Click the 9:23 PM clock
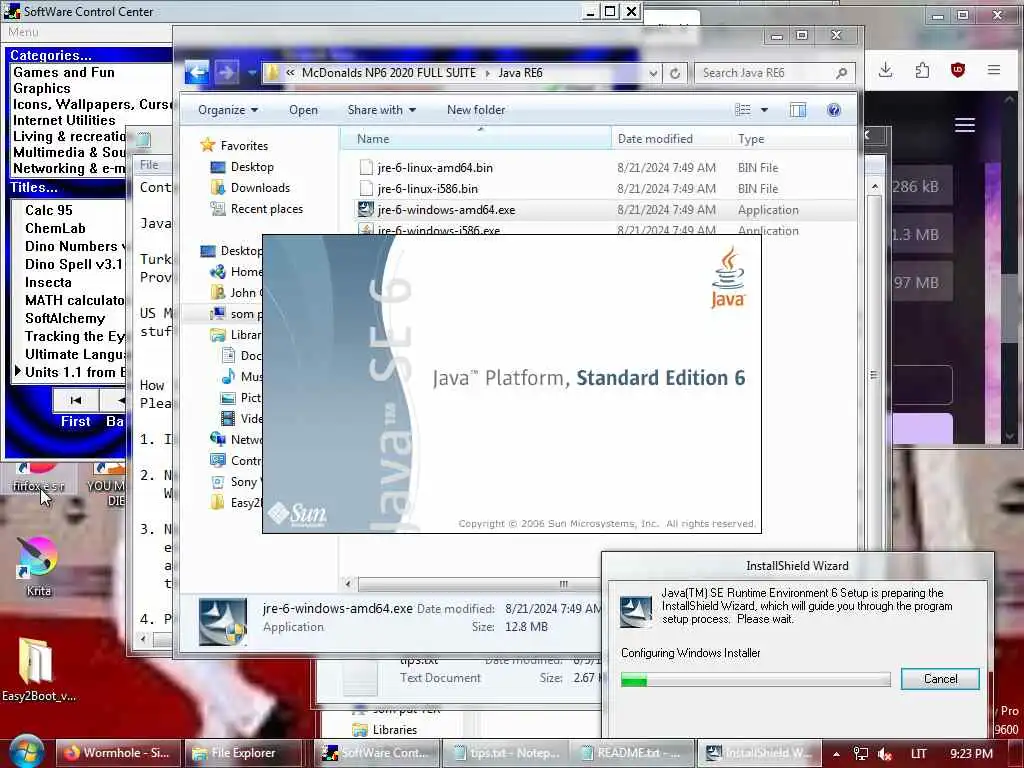The height and width of the screenshot is (768, 1024). tap(971, 754)
